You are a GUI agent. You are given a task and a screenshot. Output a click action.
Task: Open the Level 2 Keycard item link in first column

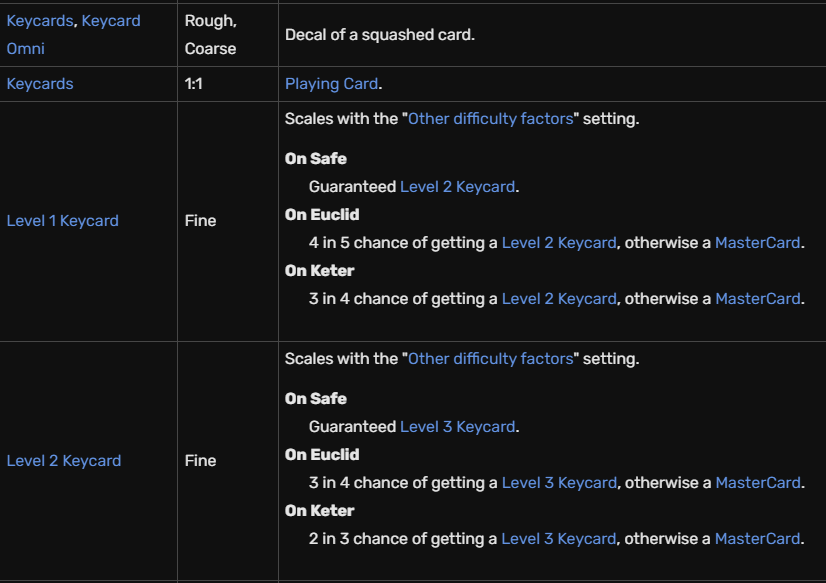coord(64,461)
